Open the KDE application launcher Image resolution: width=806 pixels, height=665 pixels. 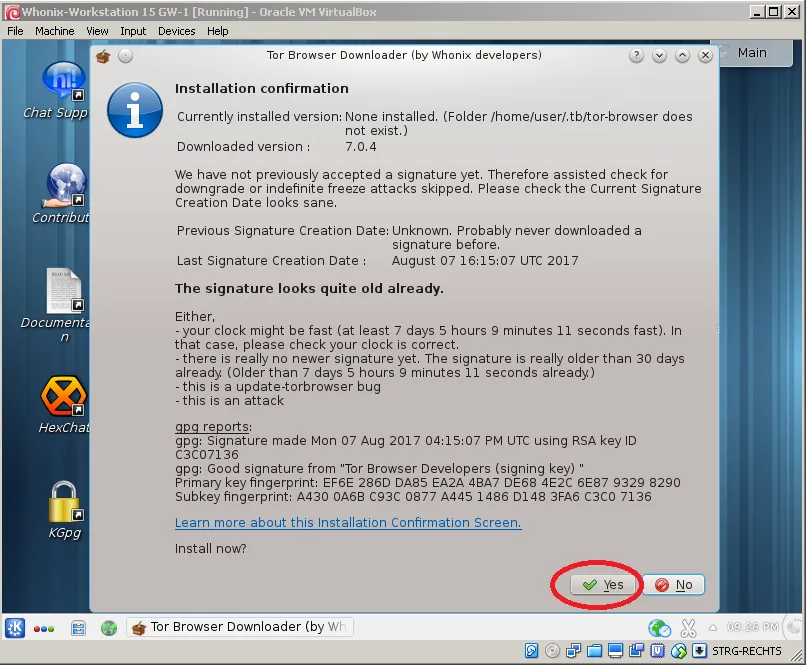pyautogui.click(x=15, y=627)
